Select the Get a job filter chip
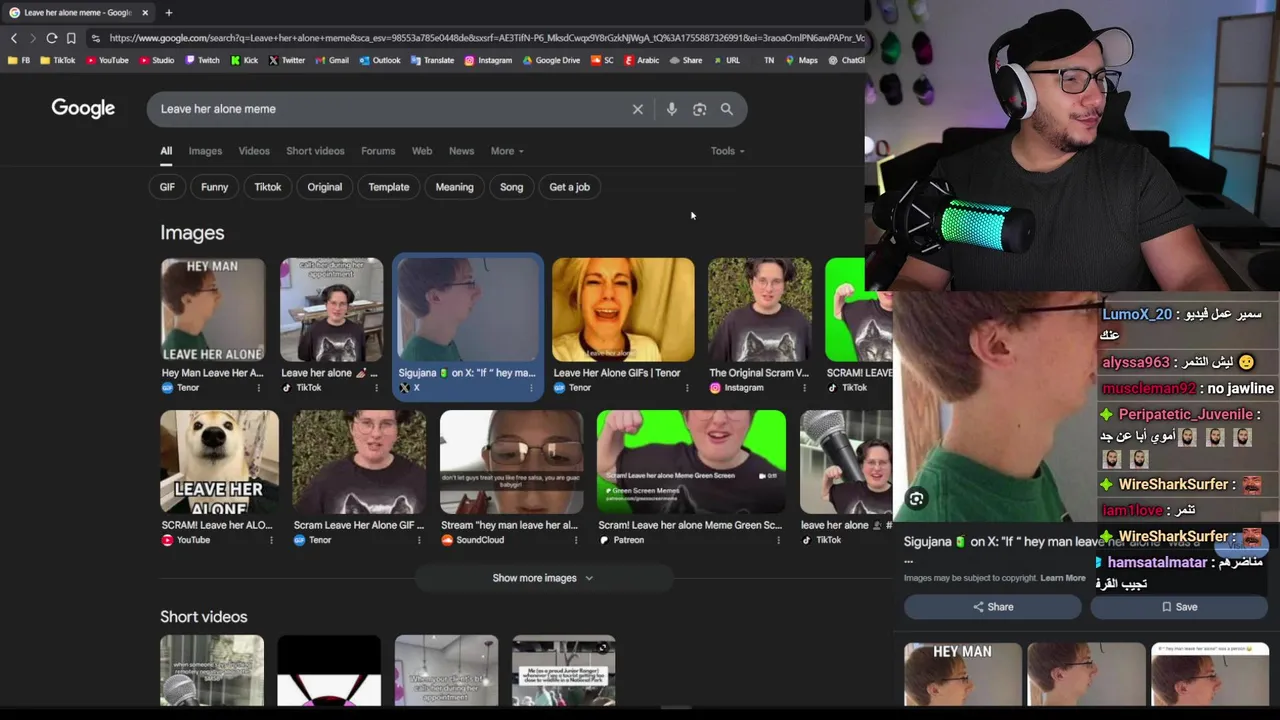This screenshot has height=720, width=1280. click(570, 187)
